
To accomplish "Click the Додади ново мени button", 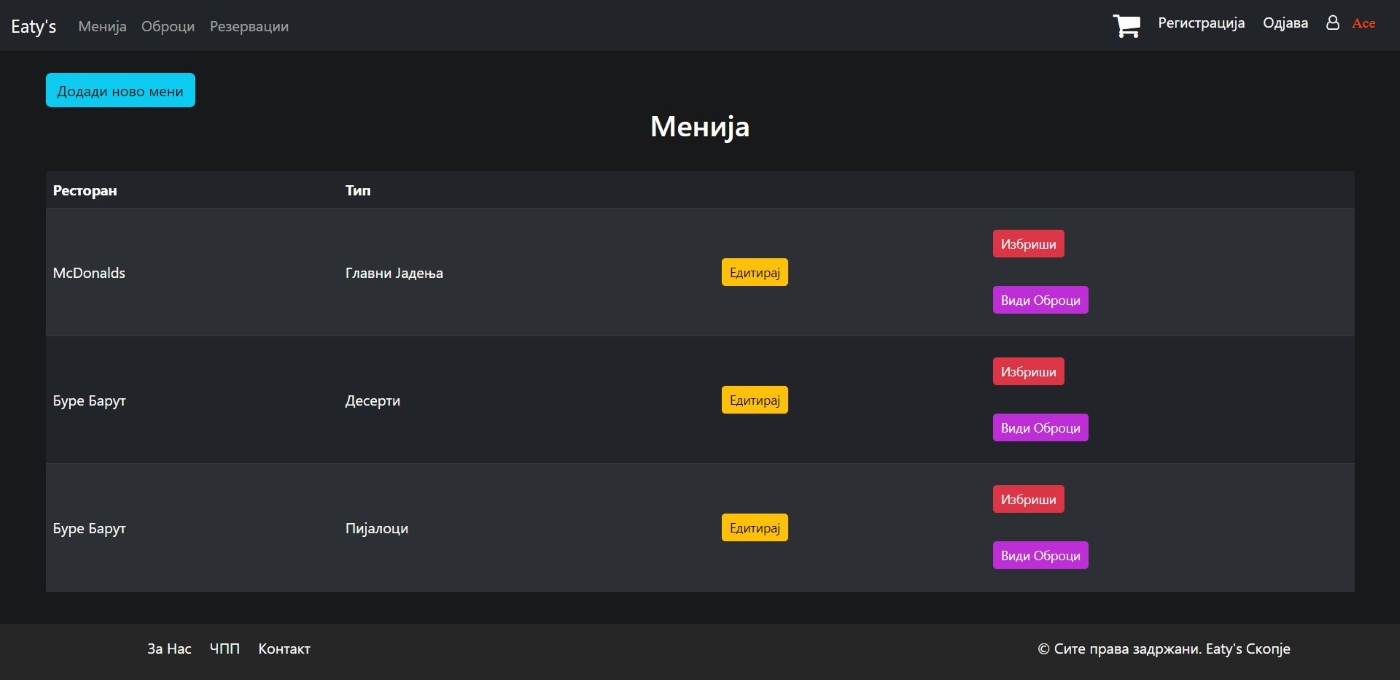I will pyautogui.click(x=120, y=90).
